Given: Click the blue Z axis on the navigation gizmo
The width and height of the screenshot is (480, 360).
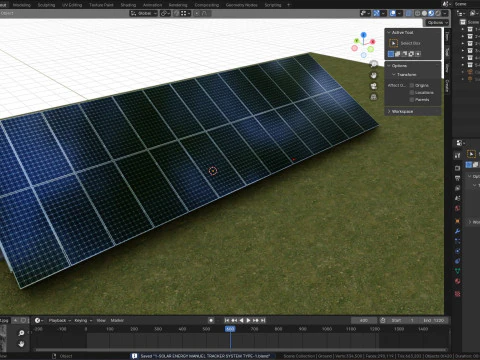Looking at the screenshot, I should 364,34.
